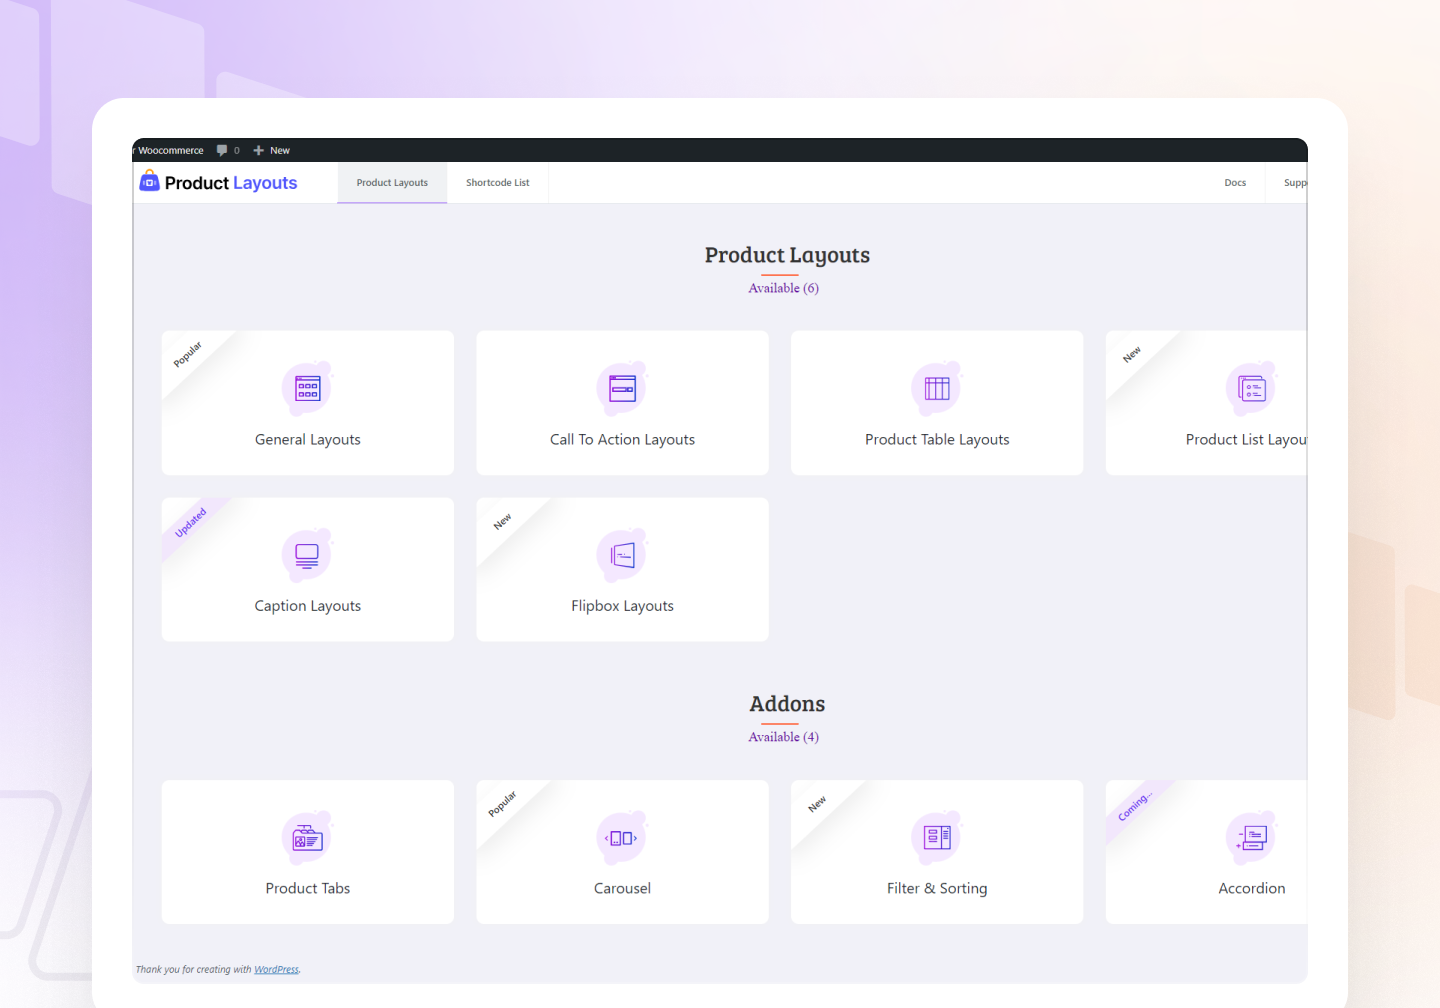1440x1008 pixels.
Task: Click the Popular ribbon on Carousel card
Action: click(x=502, y=803)
